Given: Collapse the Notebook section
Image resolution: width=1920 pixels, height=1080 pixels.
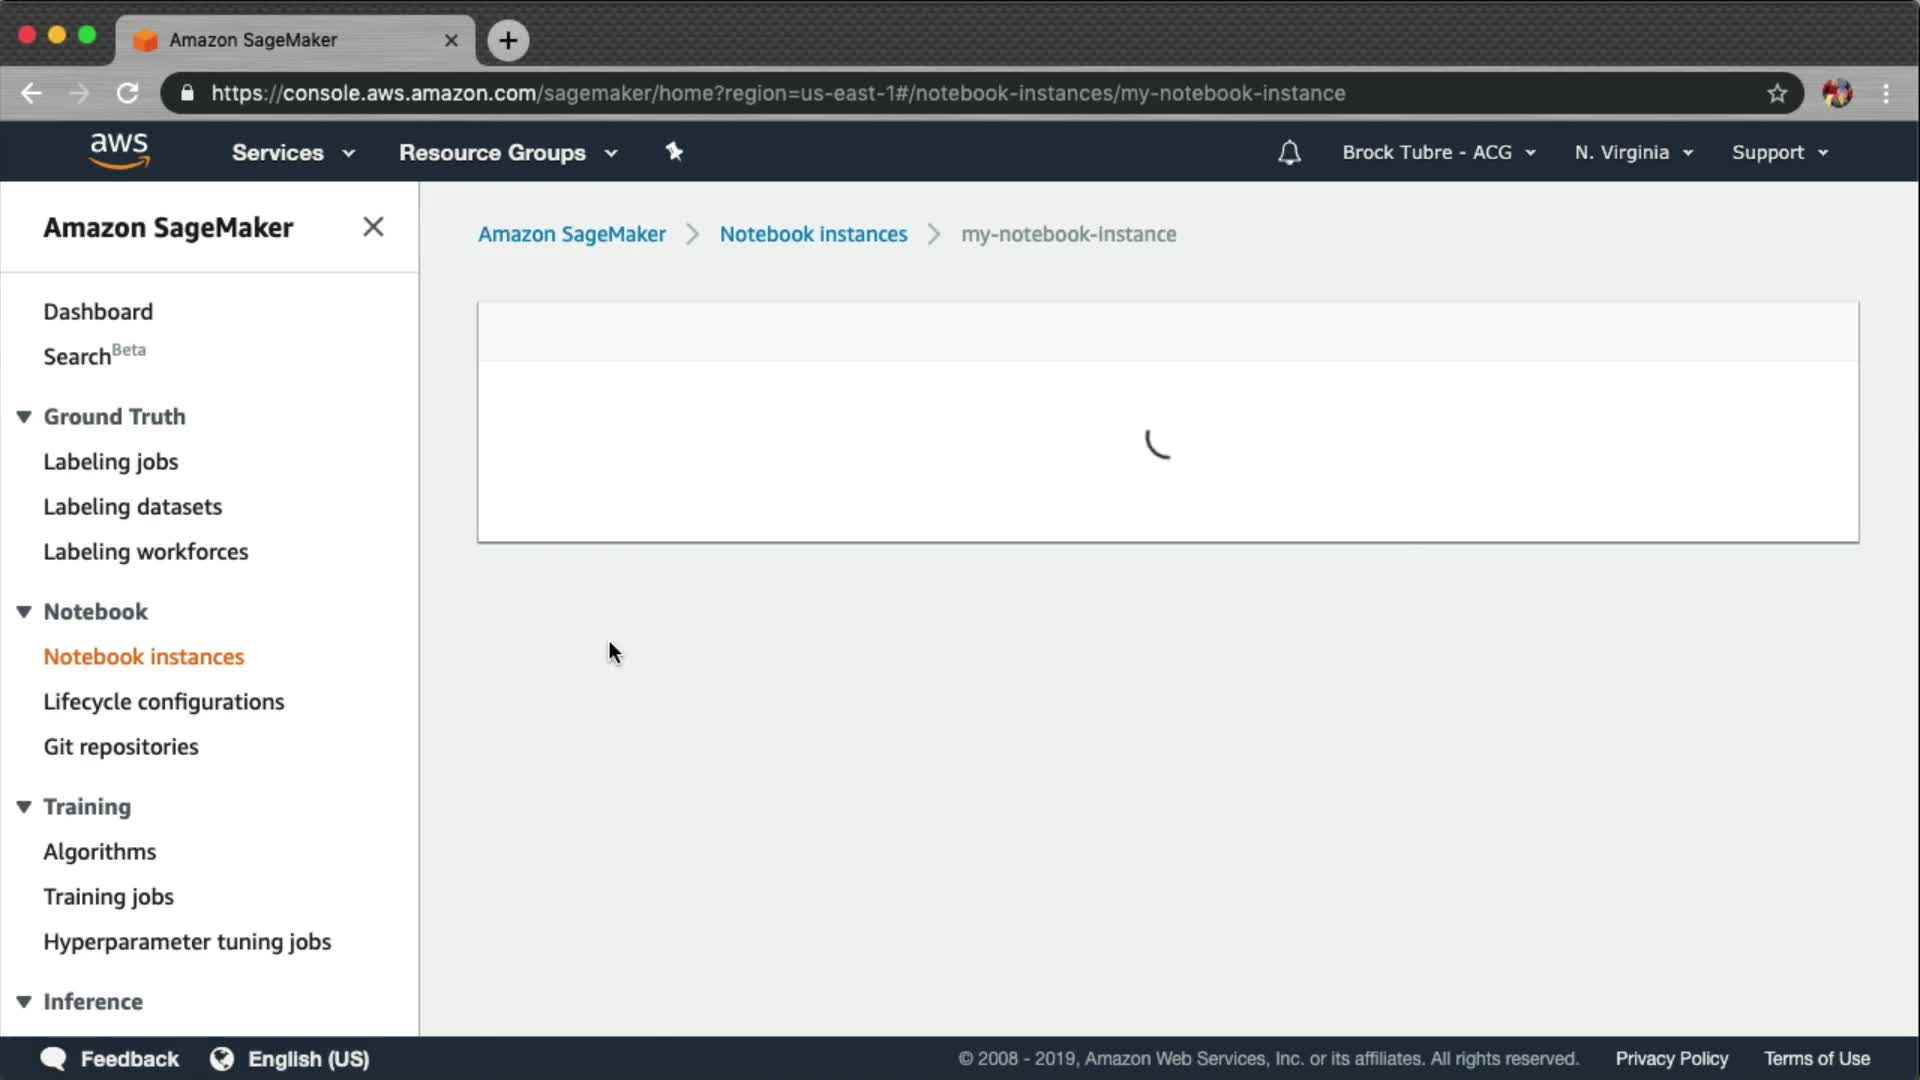Looking at the screenshot, I should [x=24, y=612].
